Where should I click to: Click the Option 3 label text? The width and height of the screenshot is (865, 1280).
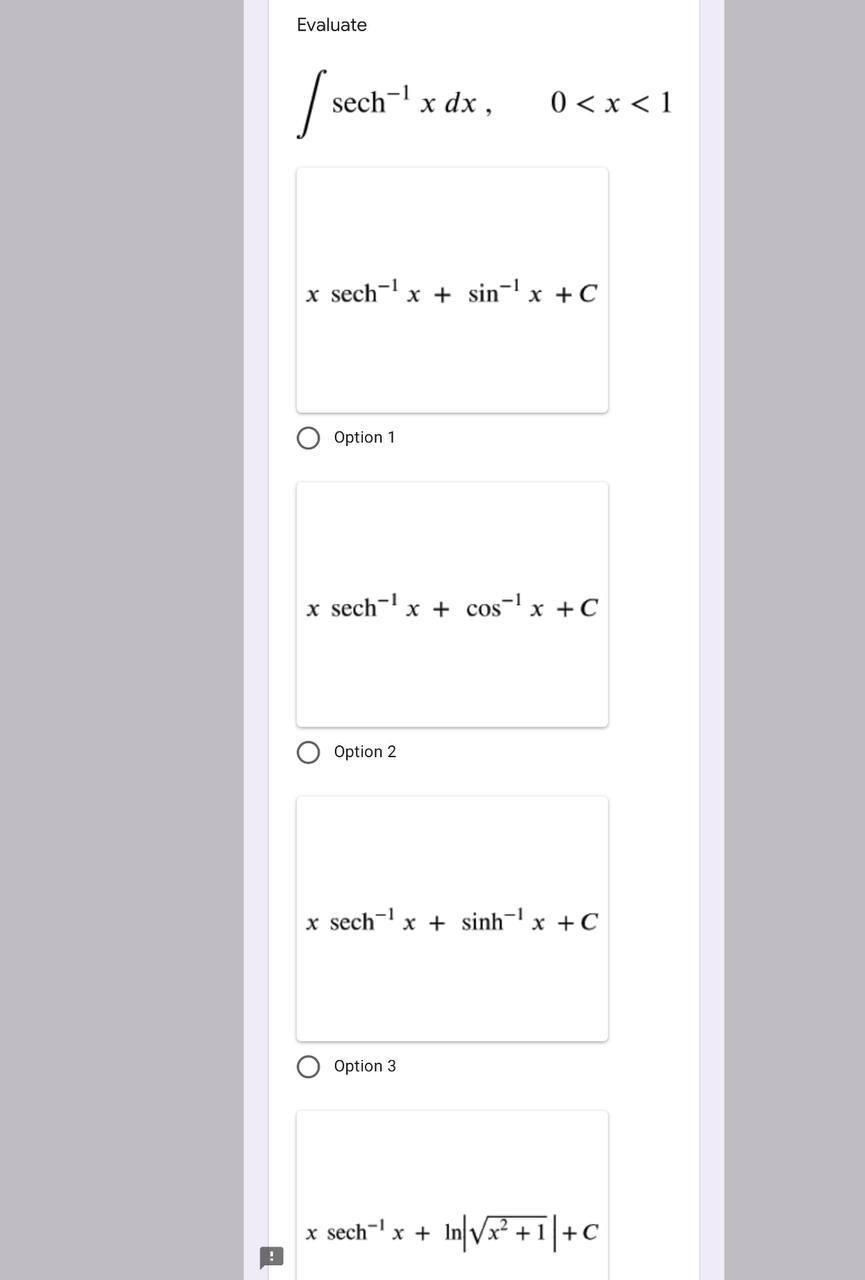click(364, 1066)
